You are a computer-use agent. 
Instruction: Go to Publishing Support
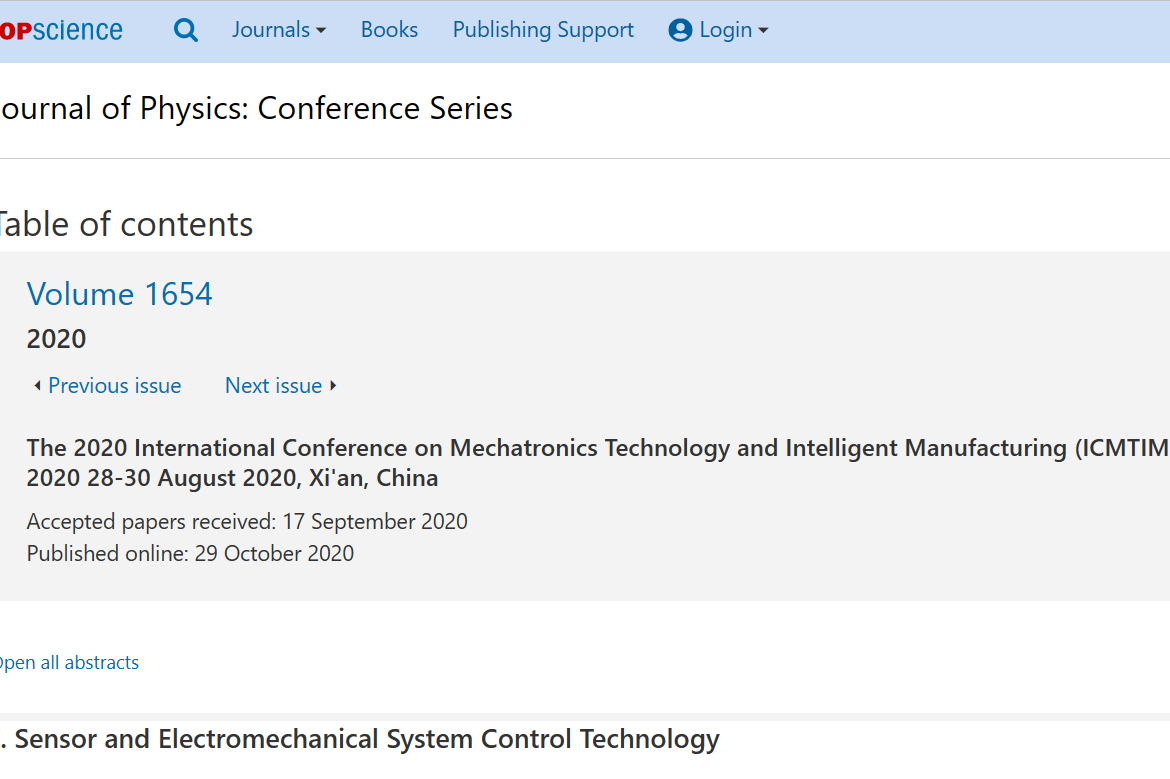pos(543,30)
